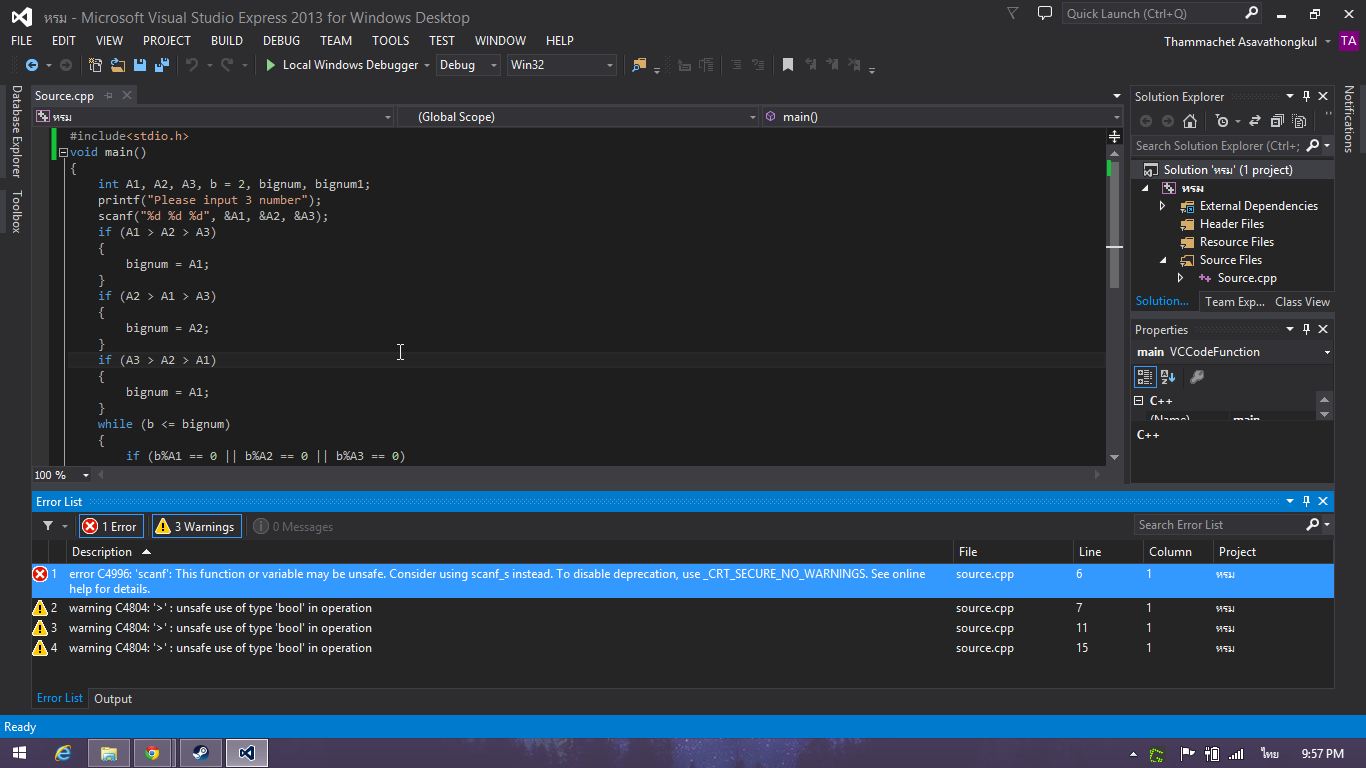Click the feedback speech bubble icon
Viewport: 1366px width, 768px height.
tap(1045, 13)
